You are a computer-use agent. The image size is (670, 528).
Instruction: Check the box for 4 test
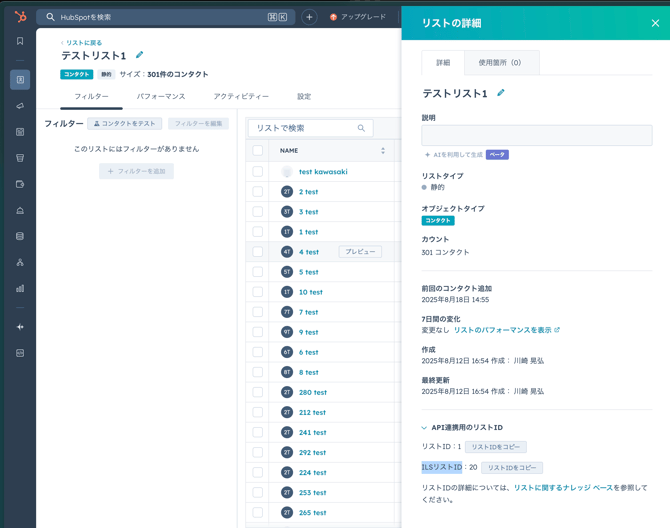(x=258, y=252)
